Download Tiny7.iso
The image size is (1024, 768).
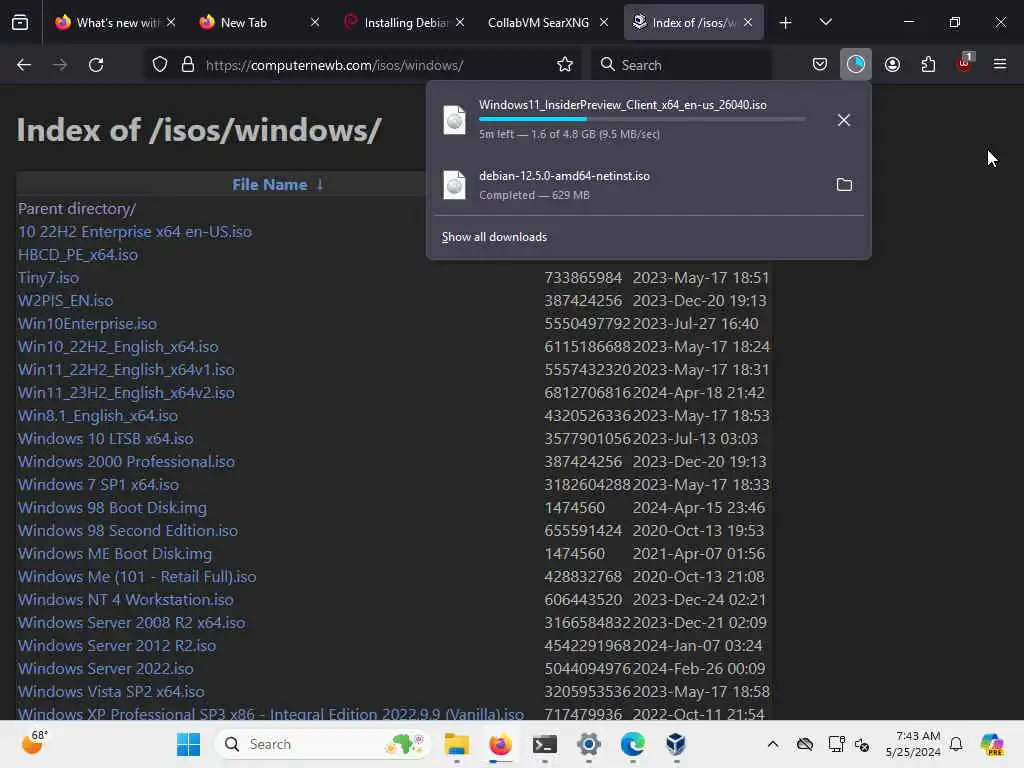(x=48, y=278)
